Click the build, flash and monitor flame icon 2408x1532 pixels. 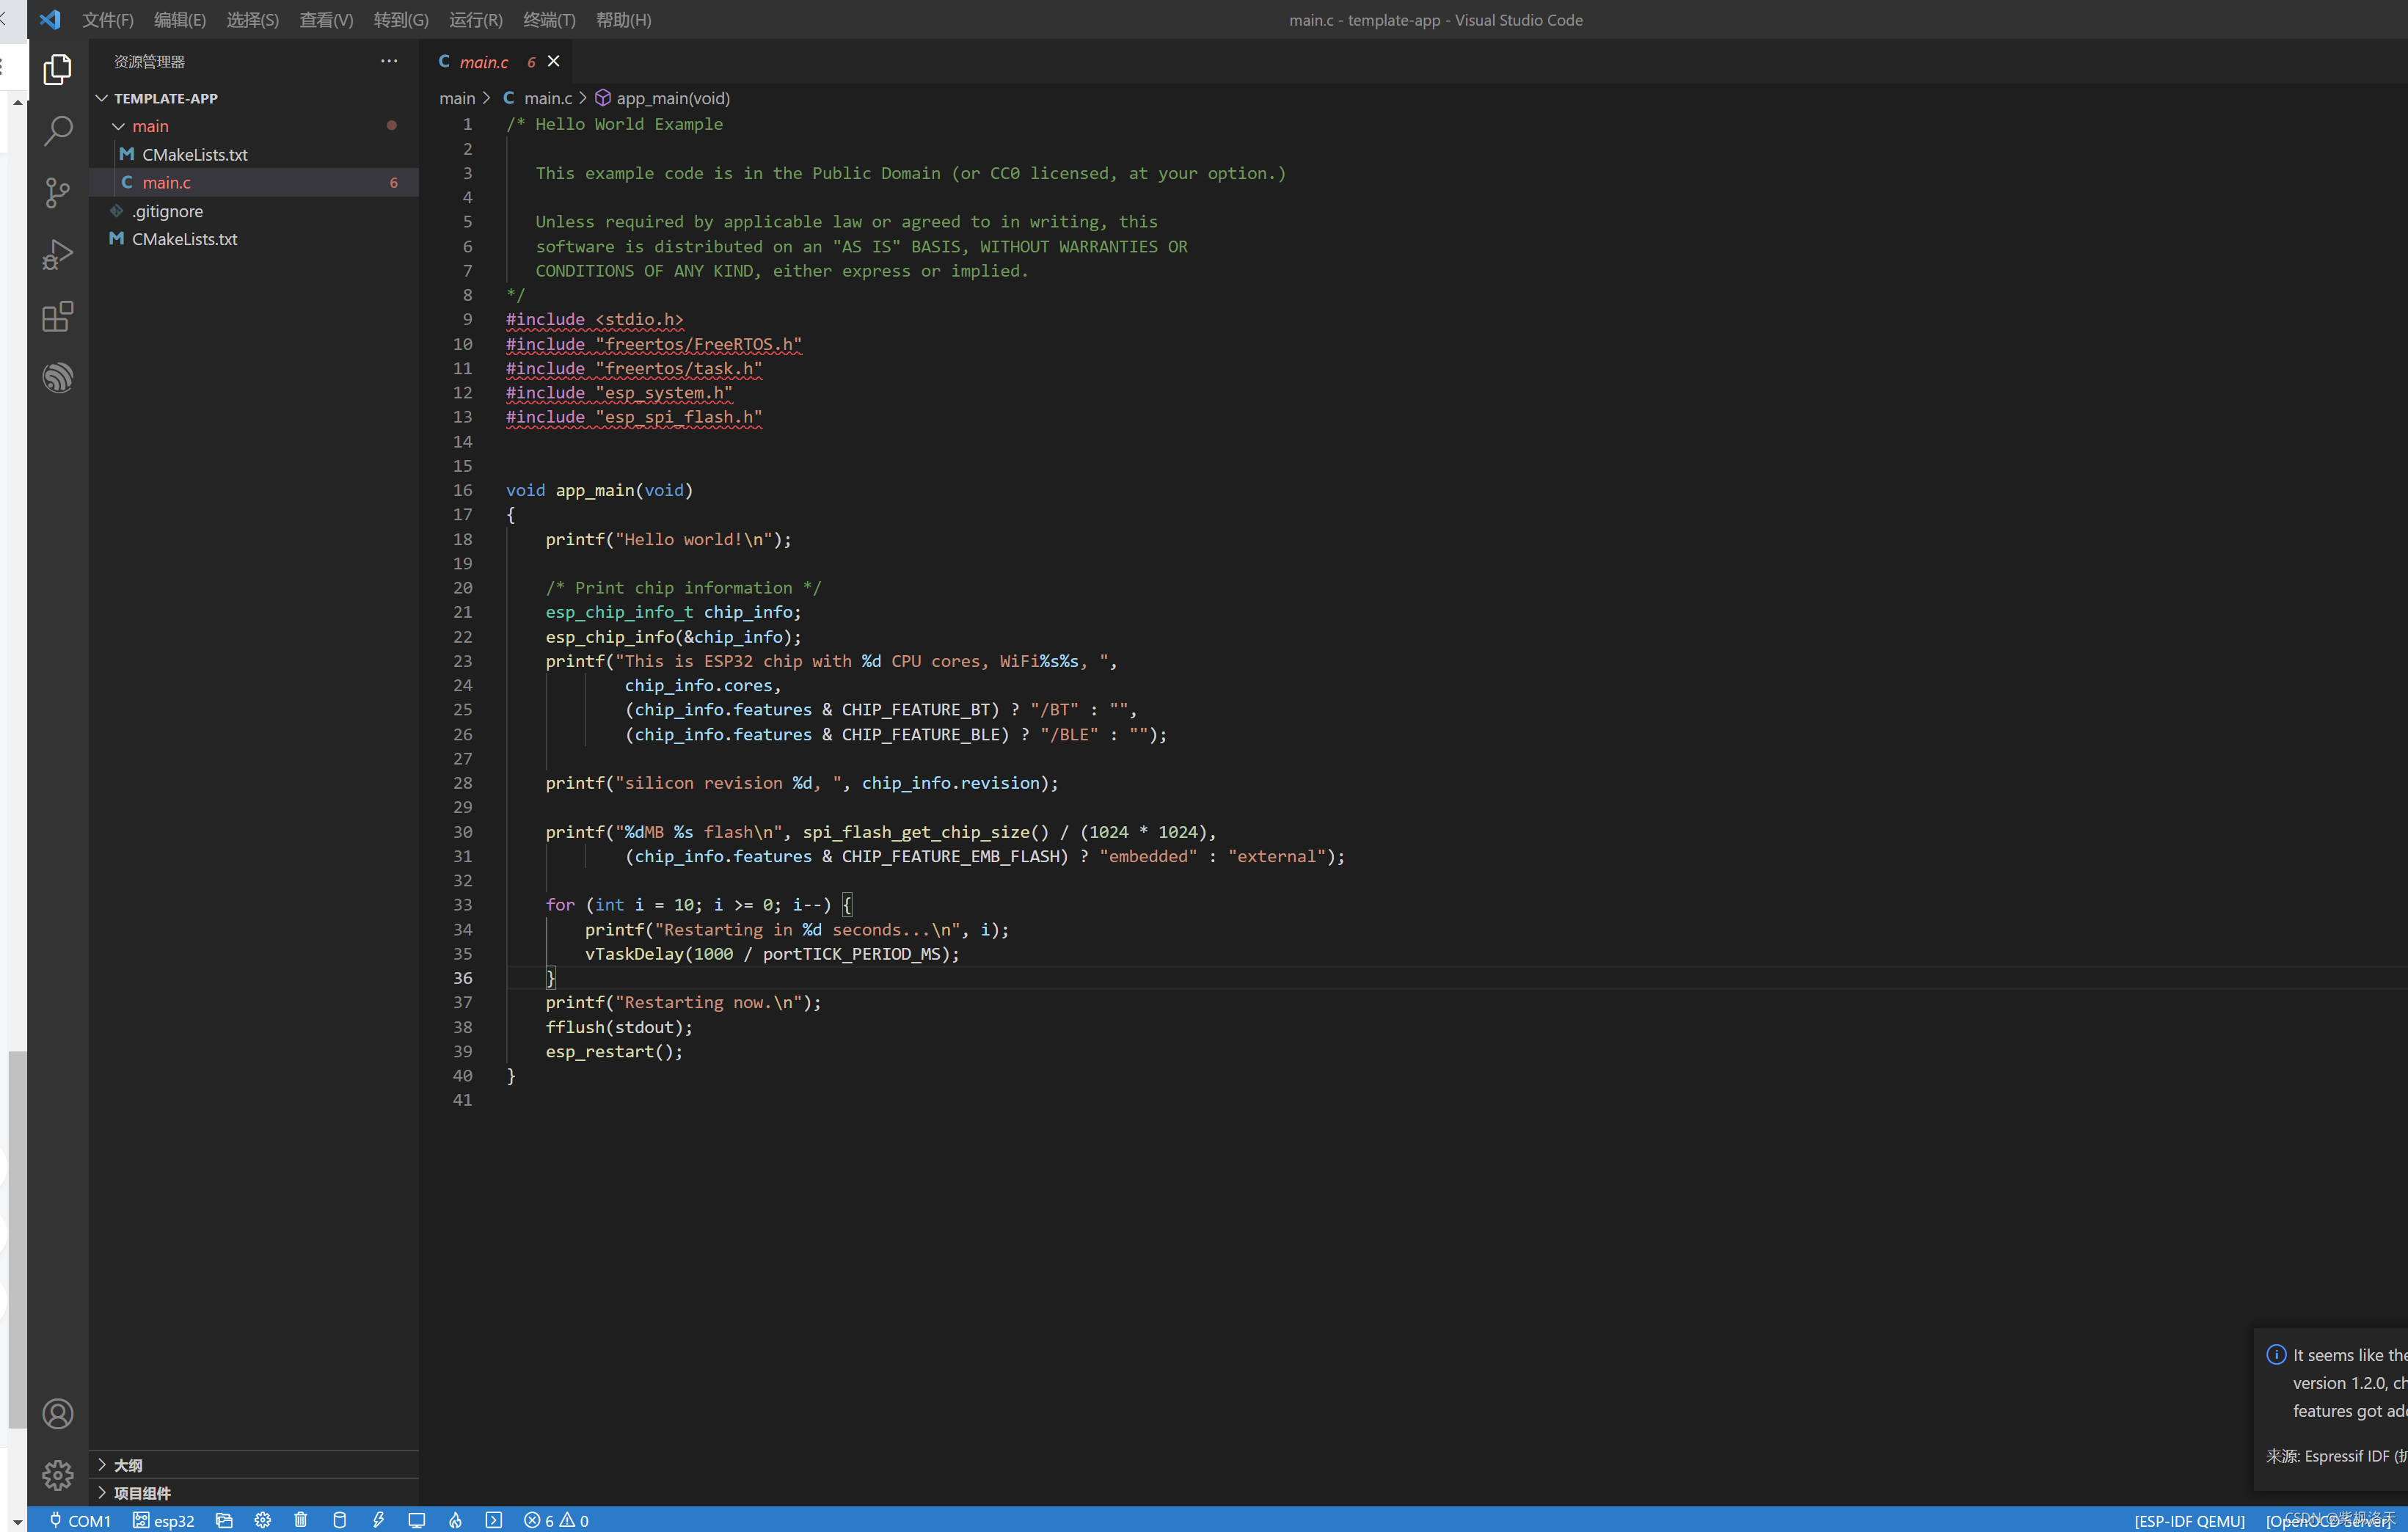[x=455, y=1520]
